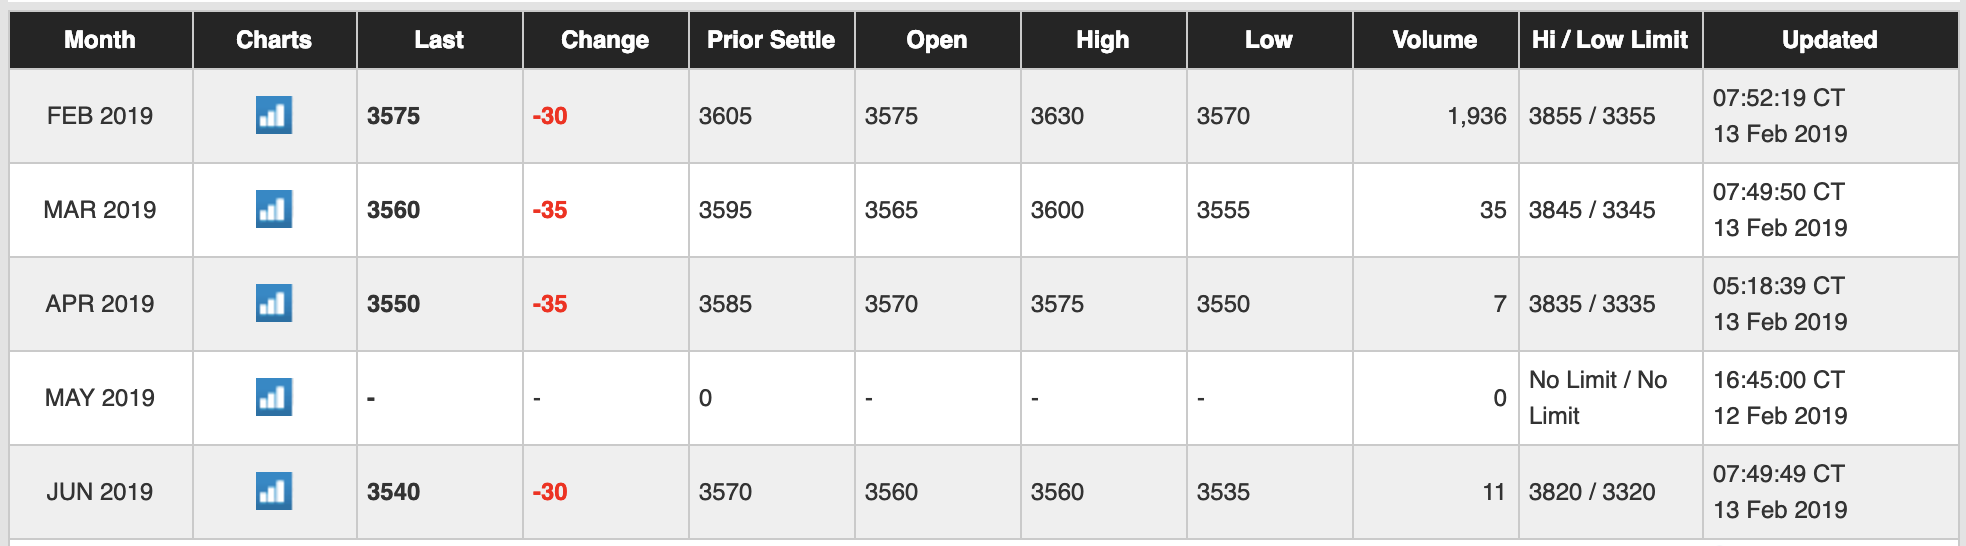
Task: Open the JUN 2019 chart icon
Action: point(274,492)
